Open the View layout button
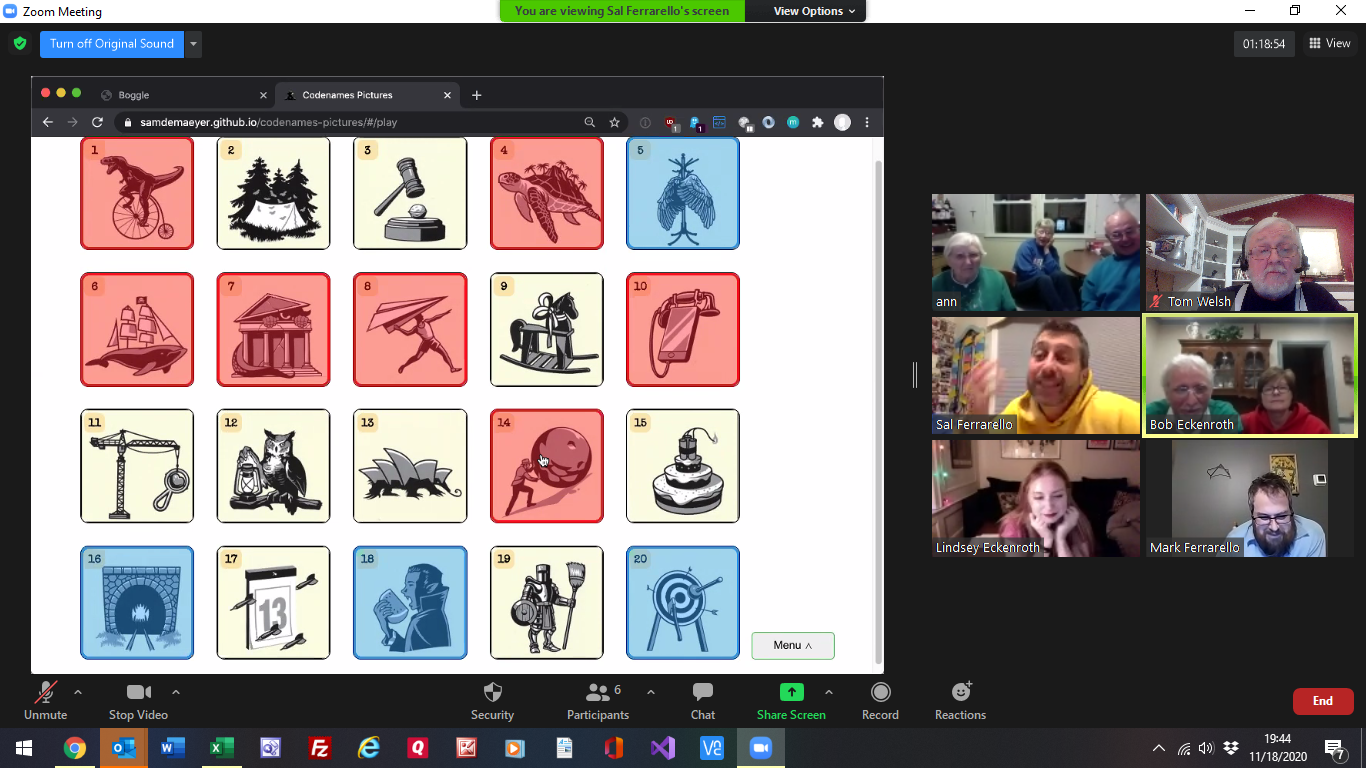 click(1330, 43)
